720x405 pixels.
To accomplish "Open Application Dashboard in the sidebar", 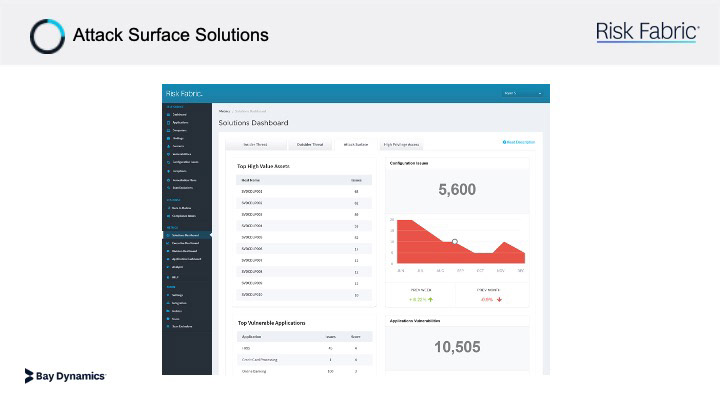I will click(x=186, y=259).
